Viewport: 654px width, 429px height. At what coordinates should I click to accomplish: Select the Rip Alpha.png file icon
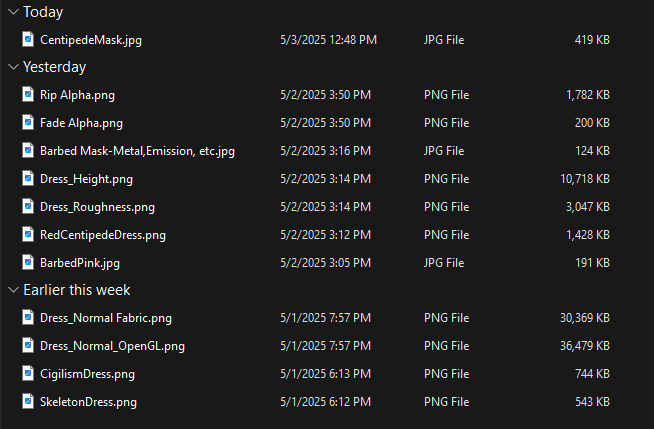click(28, 94)
